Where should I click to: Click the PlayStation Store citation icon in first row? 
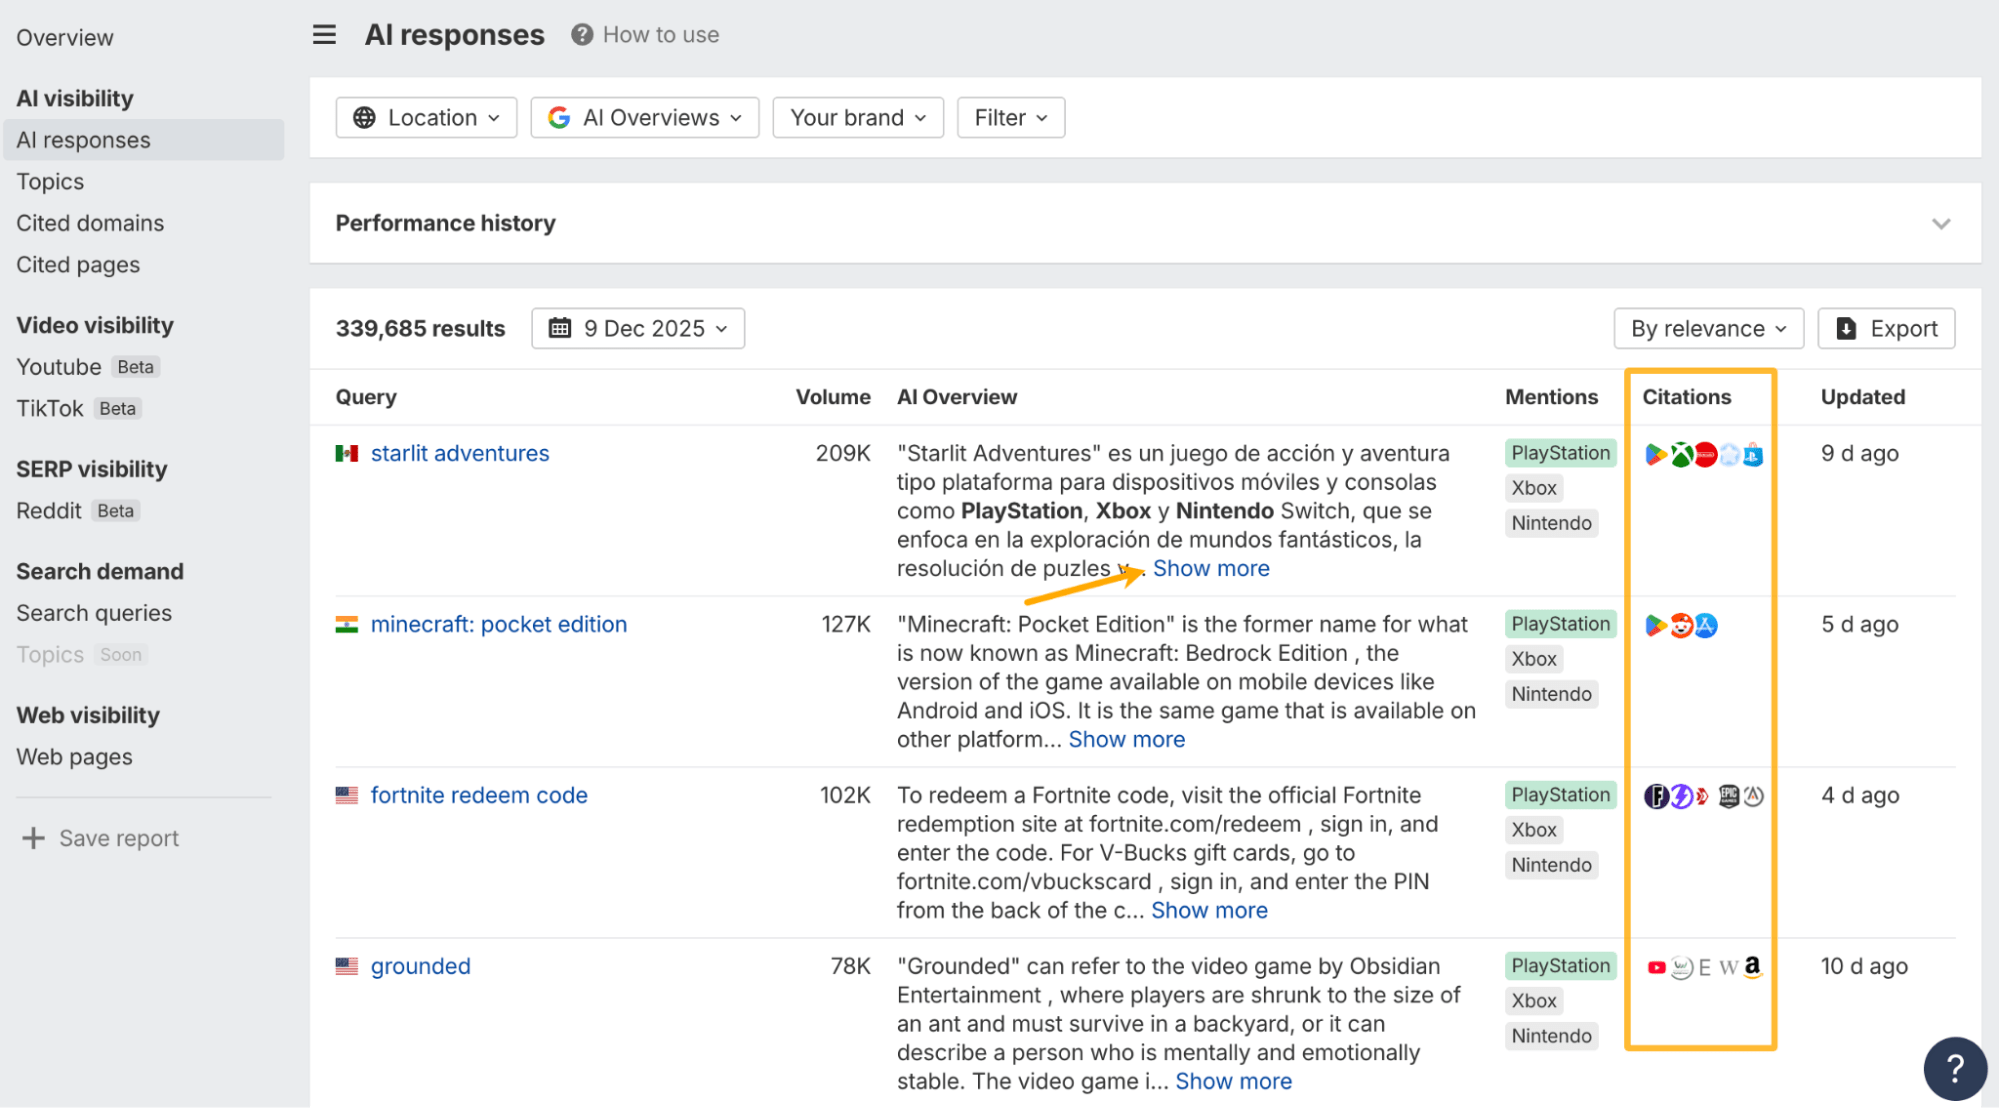(1753, 455)
